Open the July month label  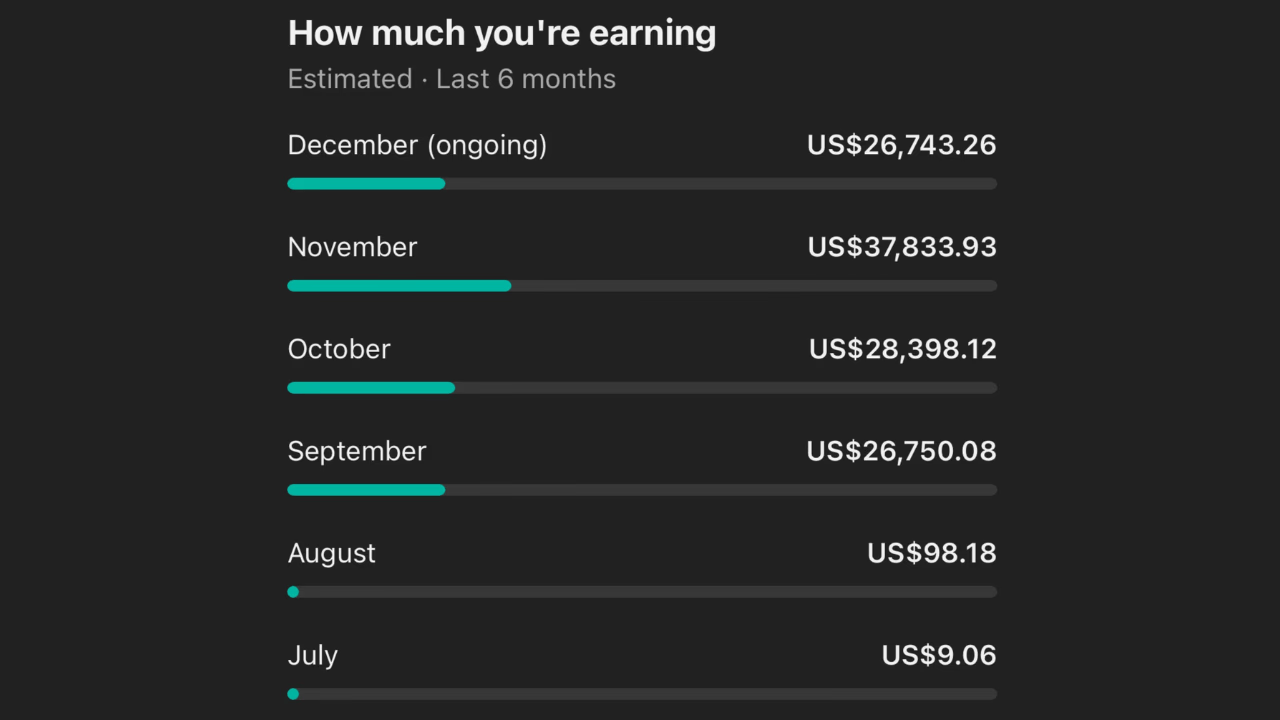point(312,655)
